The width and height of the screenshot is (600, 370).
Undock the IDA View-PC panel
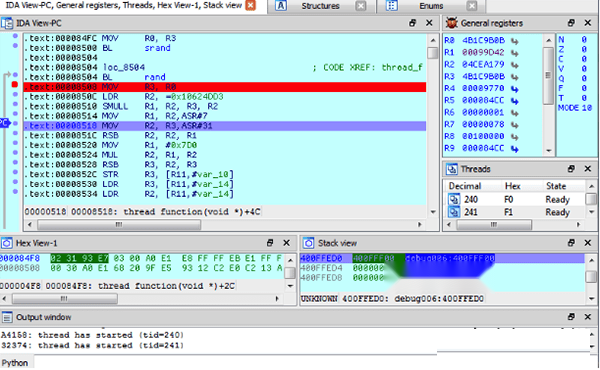point(412,23)
